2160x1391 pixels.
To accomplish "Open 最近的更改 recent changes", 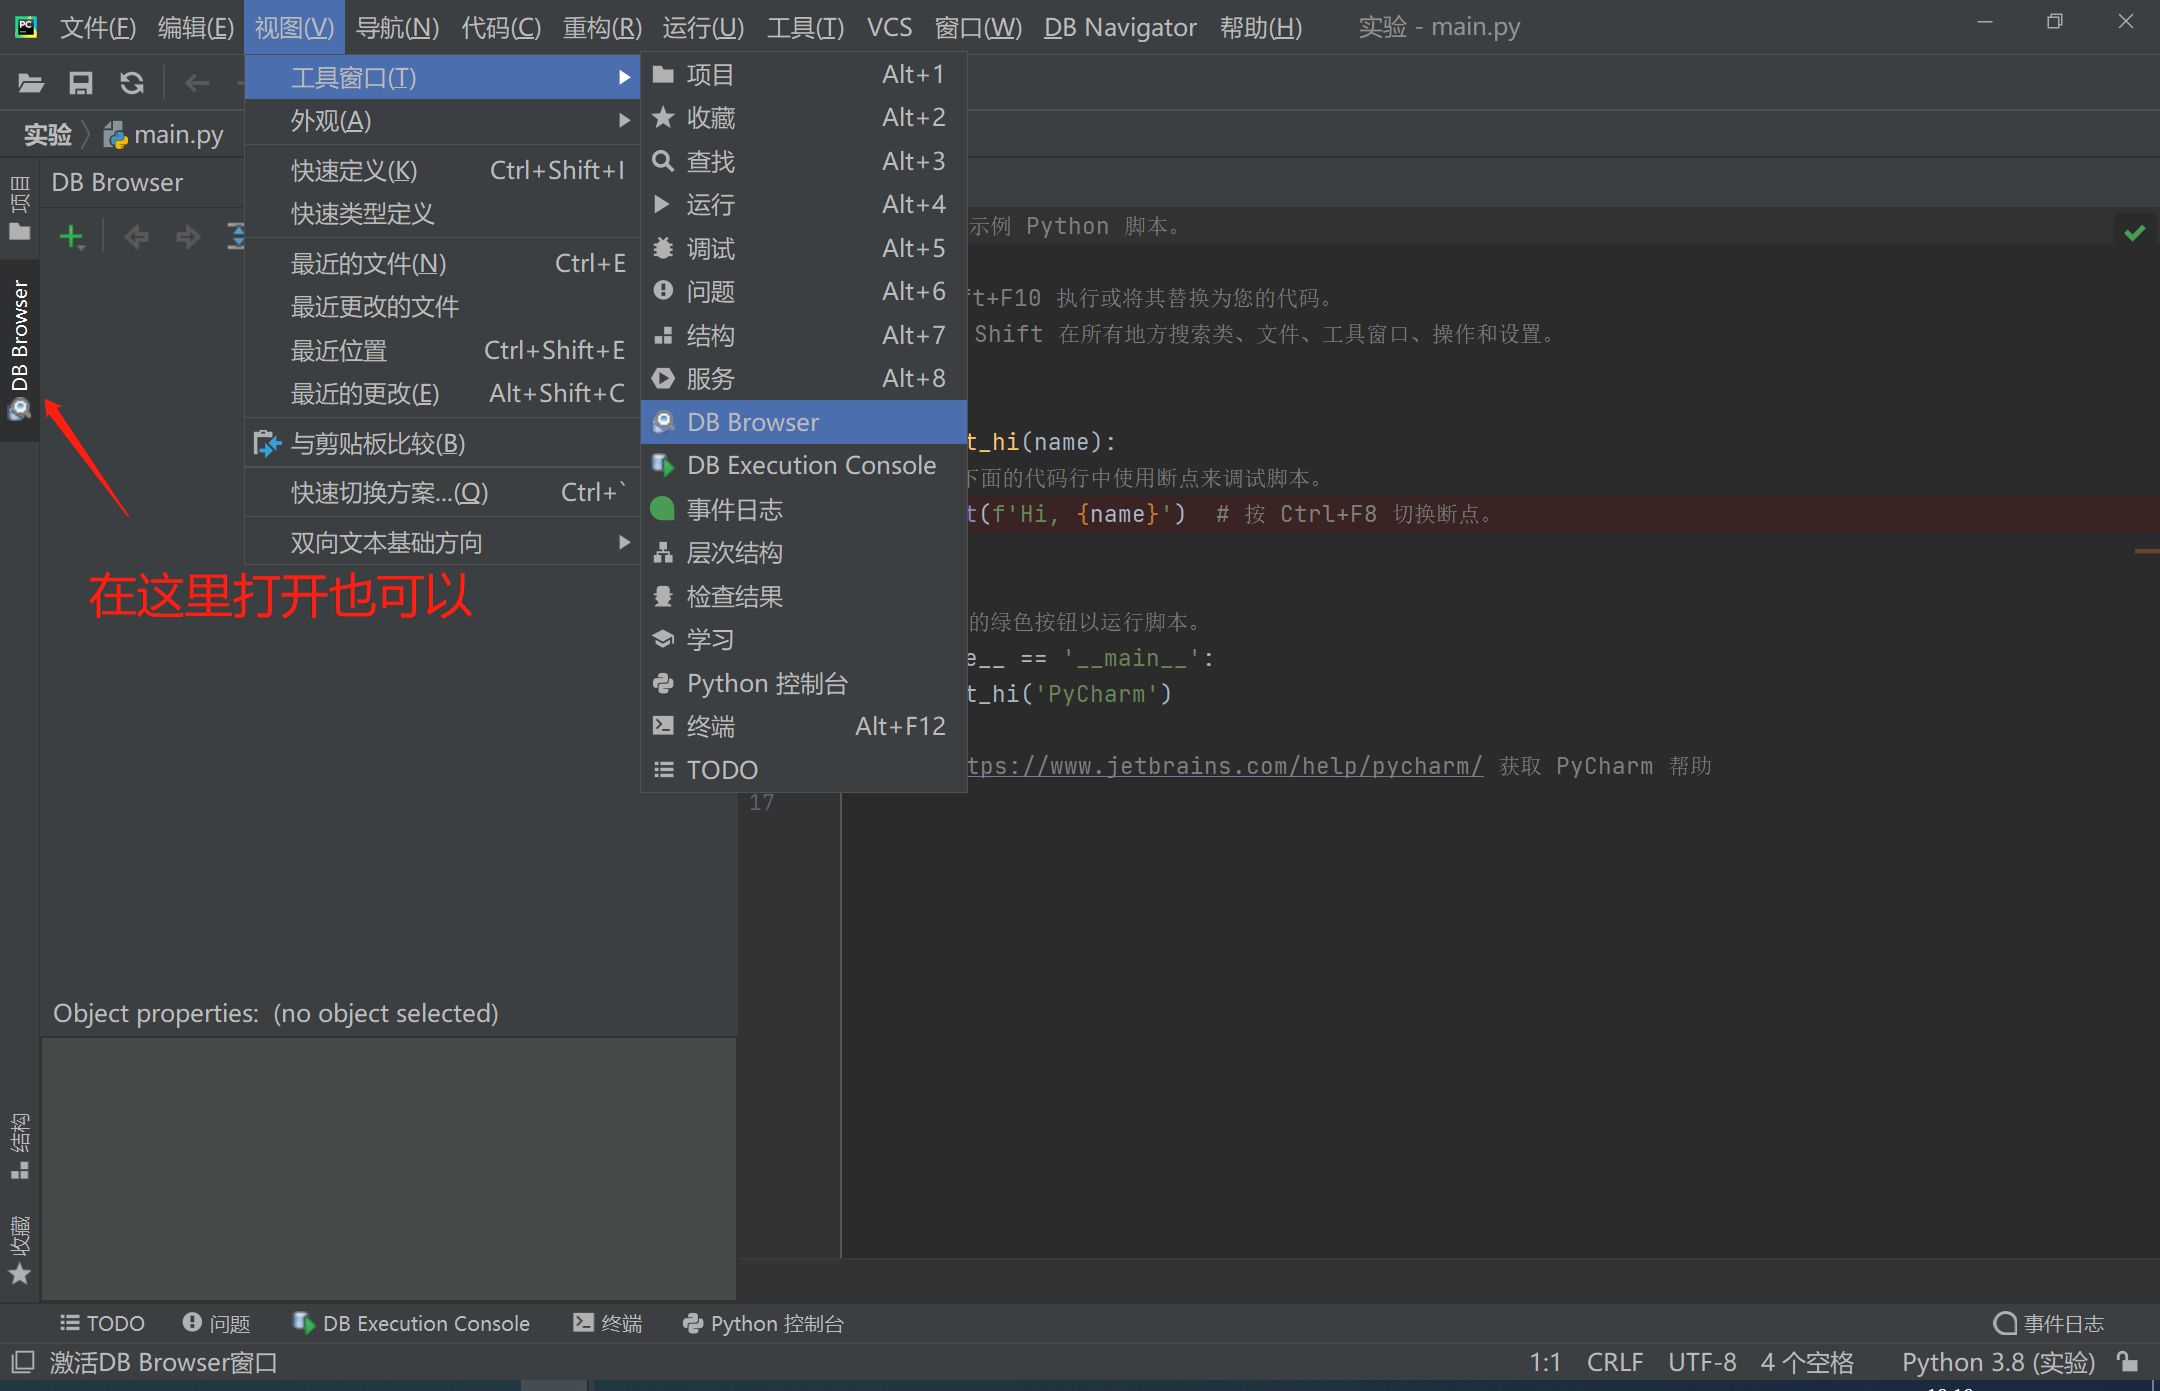I will tap(442, 394).
